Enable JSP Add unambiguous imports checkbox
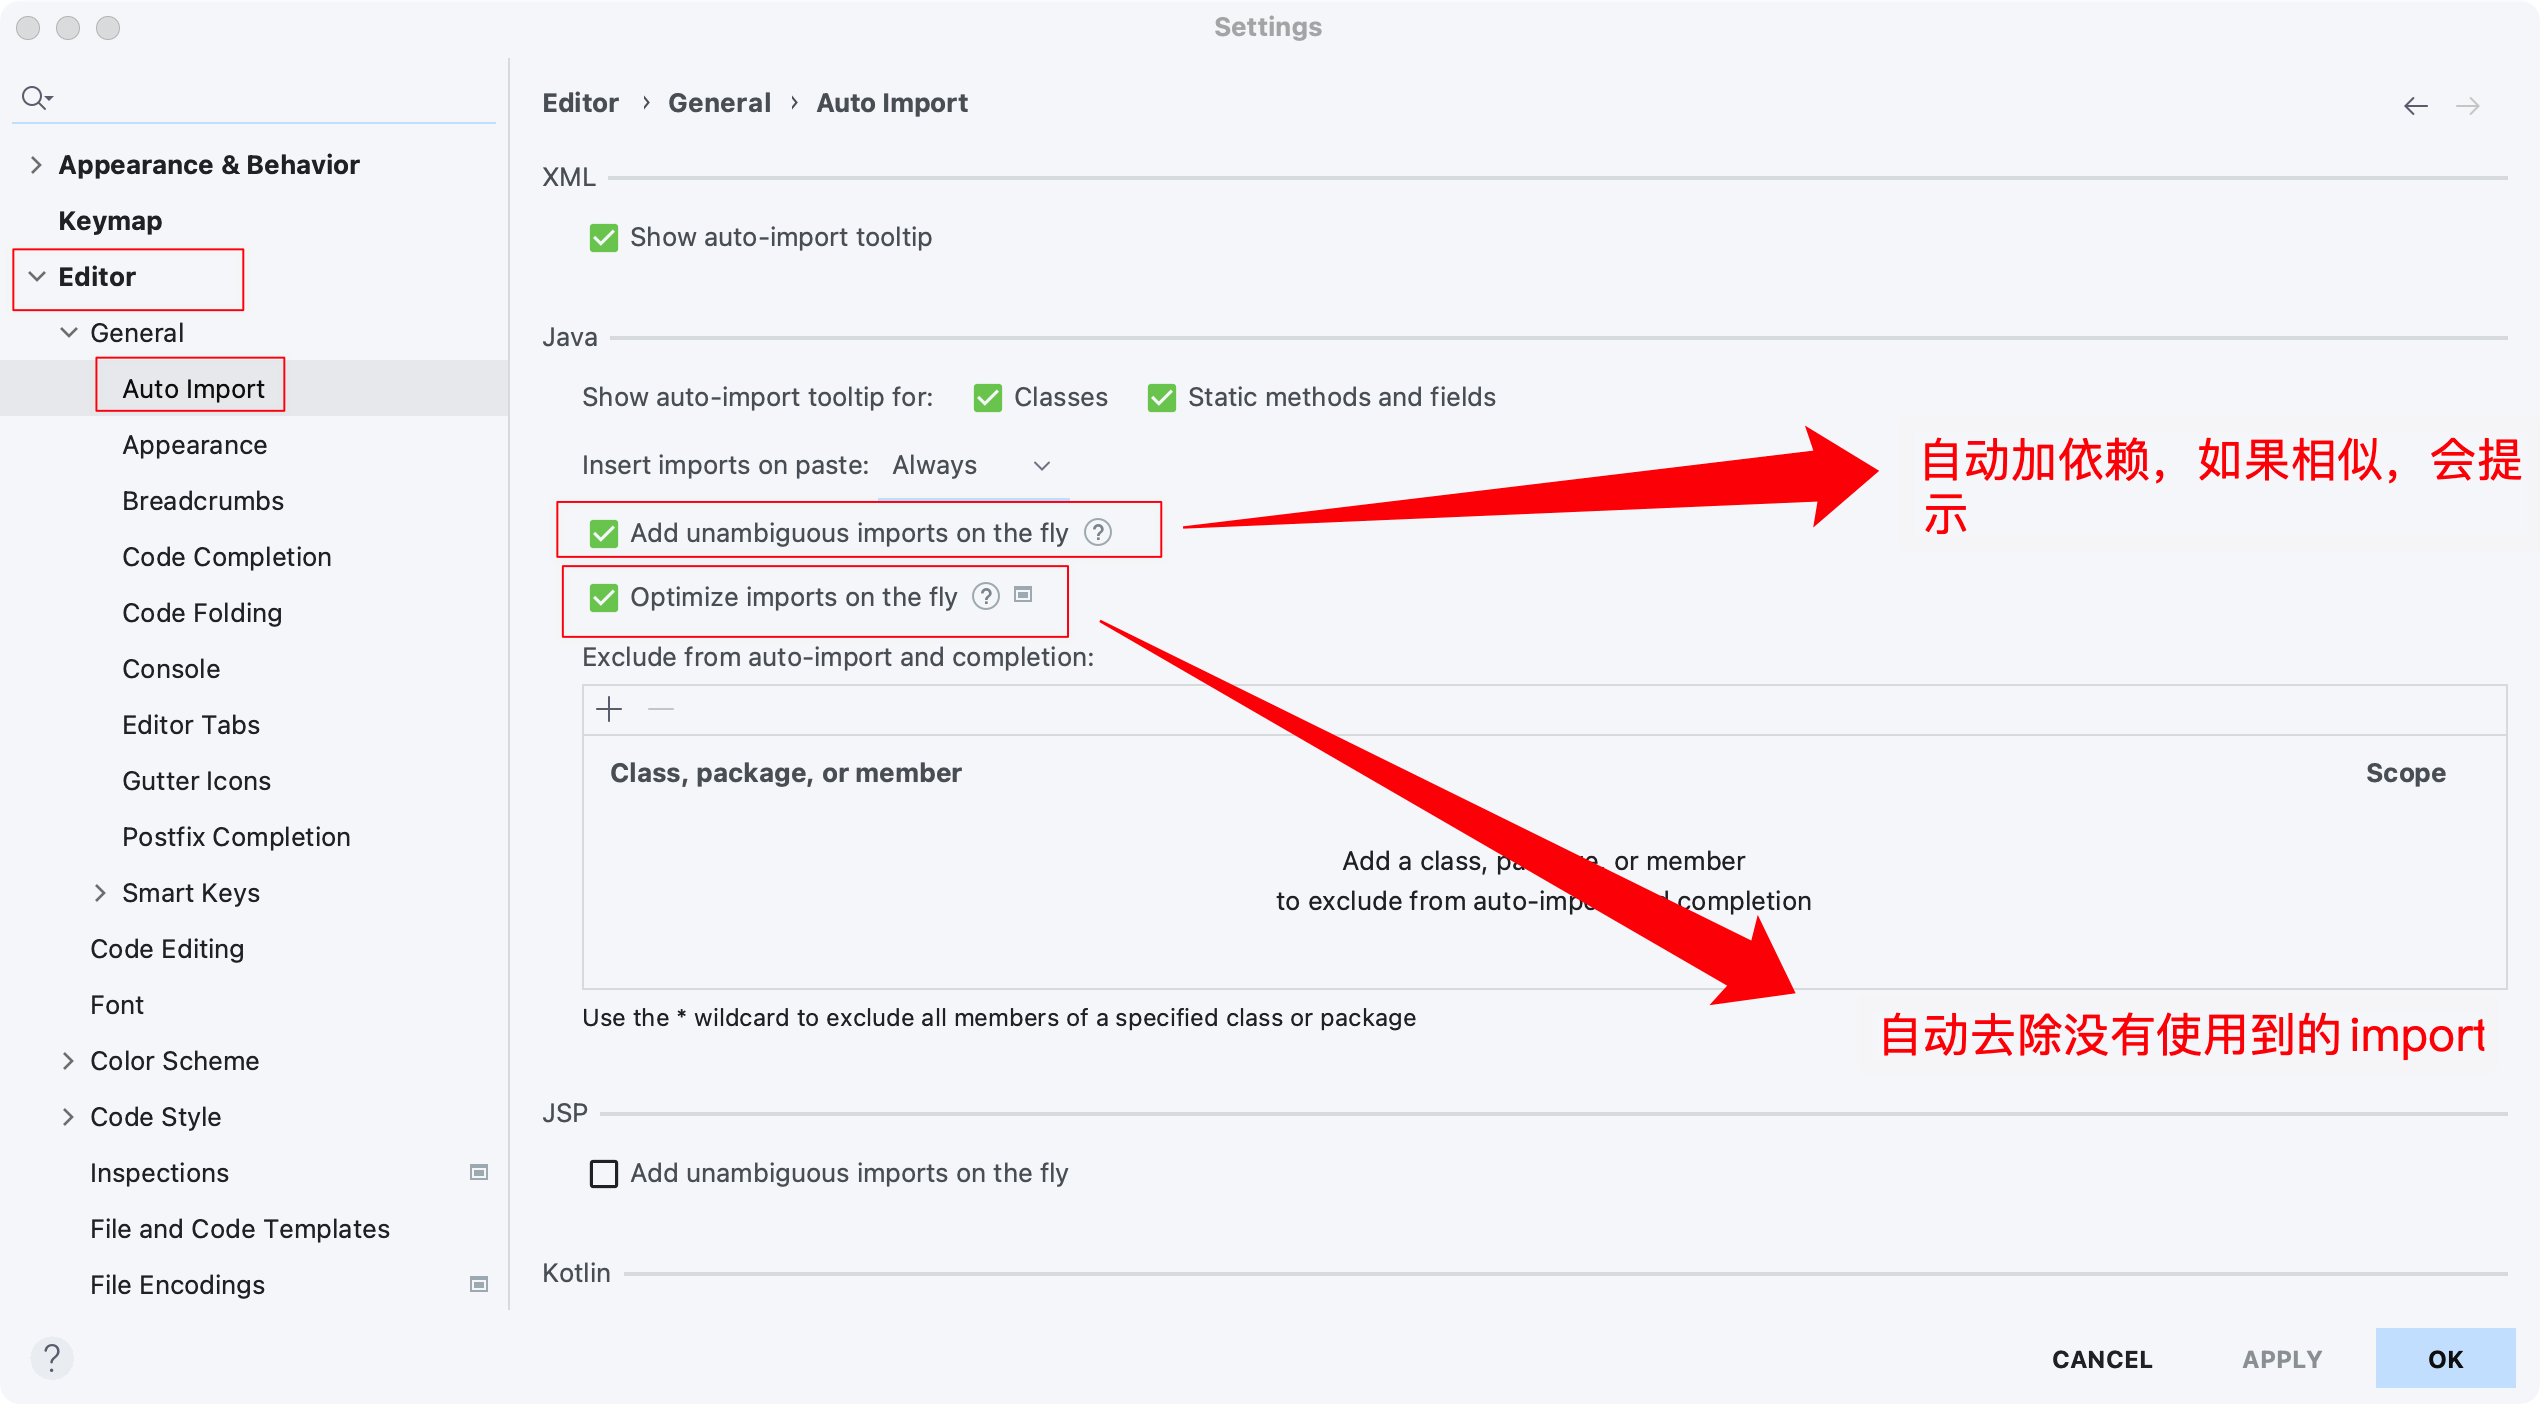2540x1404 pixels. pos(604,1173)
